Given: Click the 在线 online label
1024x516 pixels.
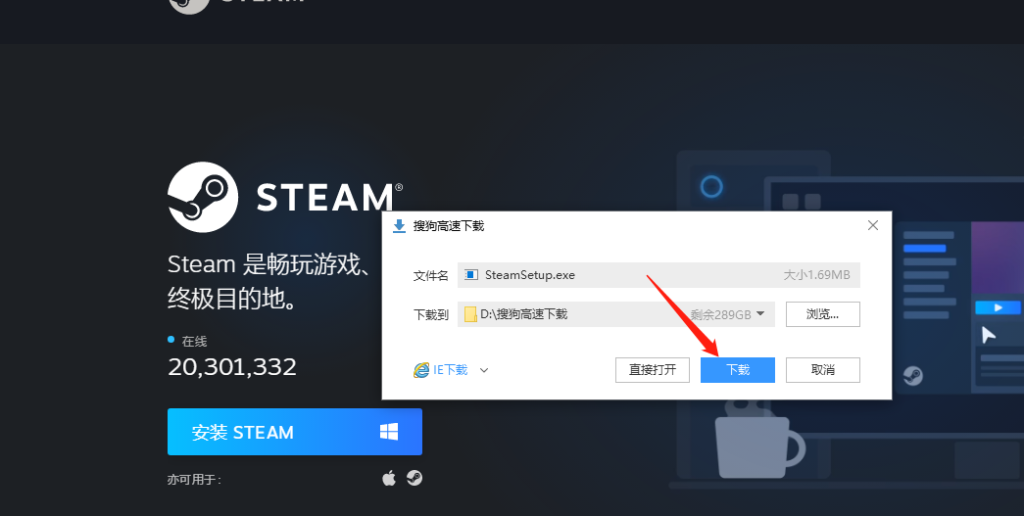Looking at the screenshot, I should pos(195,341).
